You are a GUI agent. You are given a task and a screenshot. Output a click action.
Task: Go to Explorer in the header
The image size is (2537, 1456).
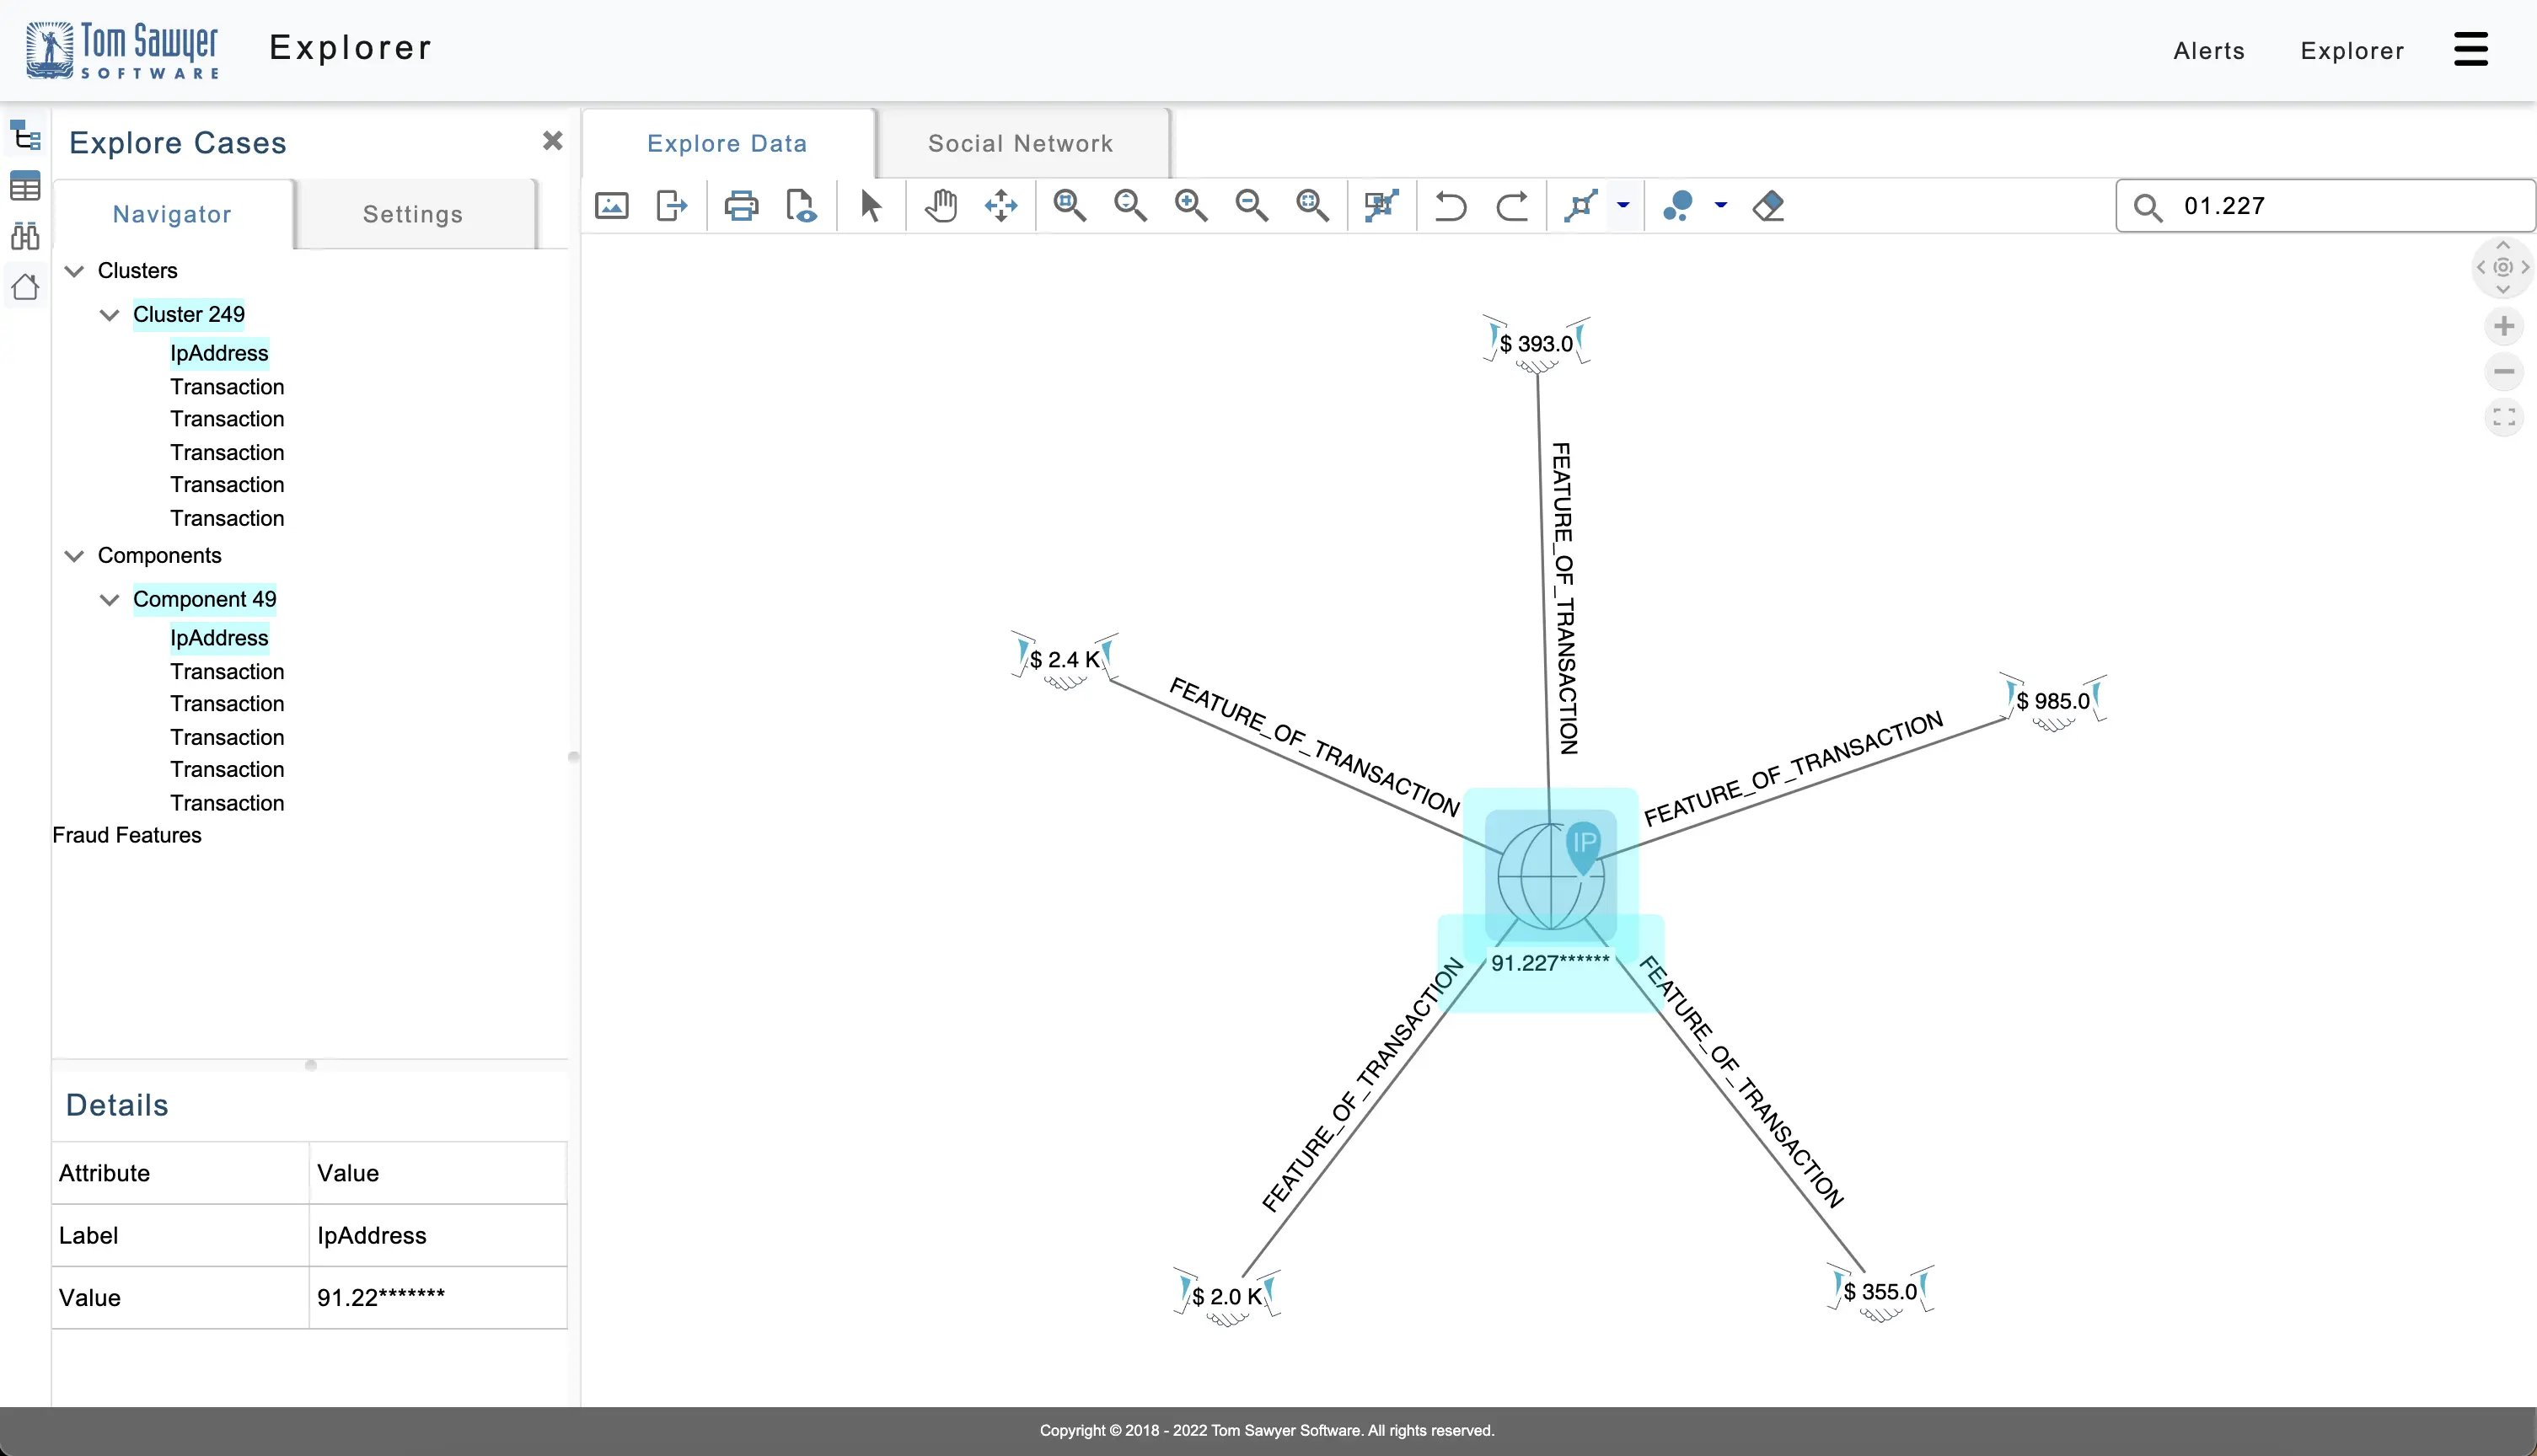2352,50
